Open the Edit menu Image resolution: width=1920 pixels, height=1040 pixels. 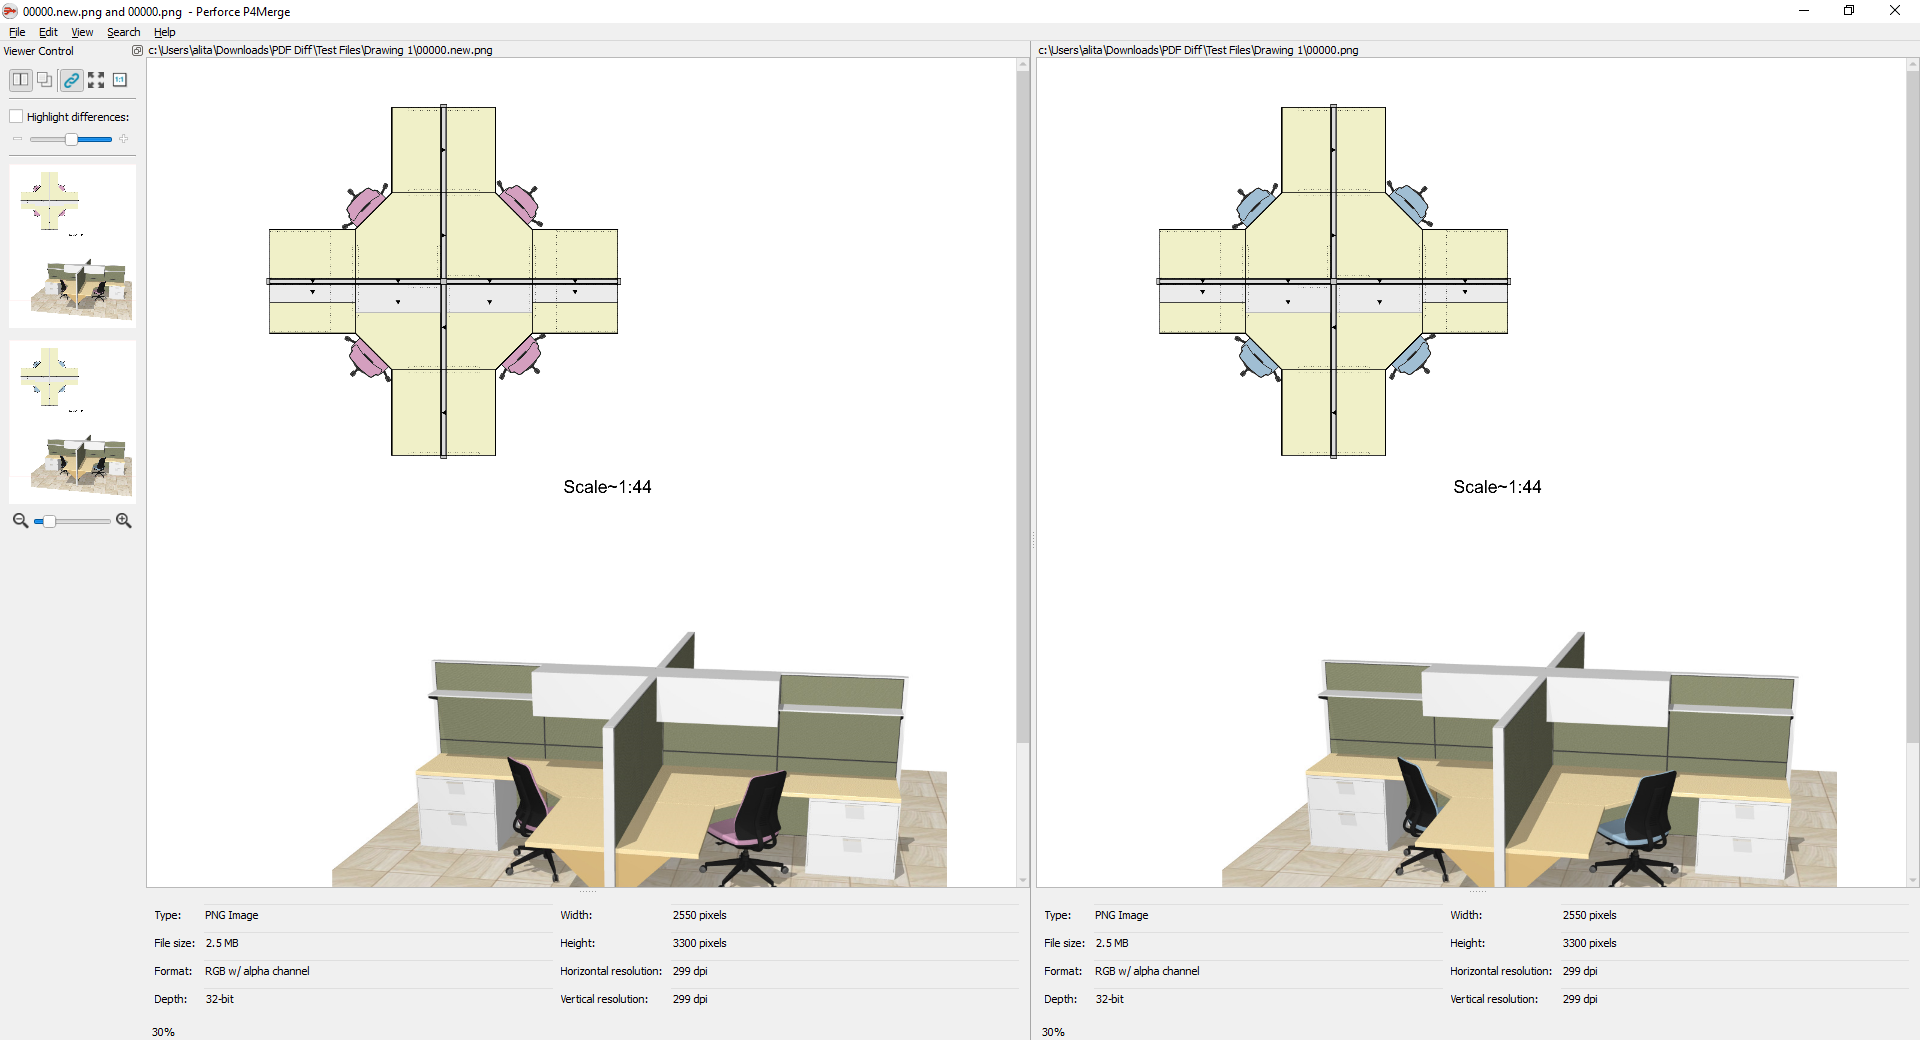point(48,32)
